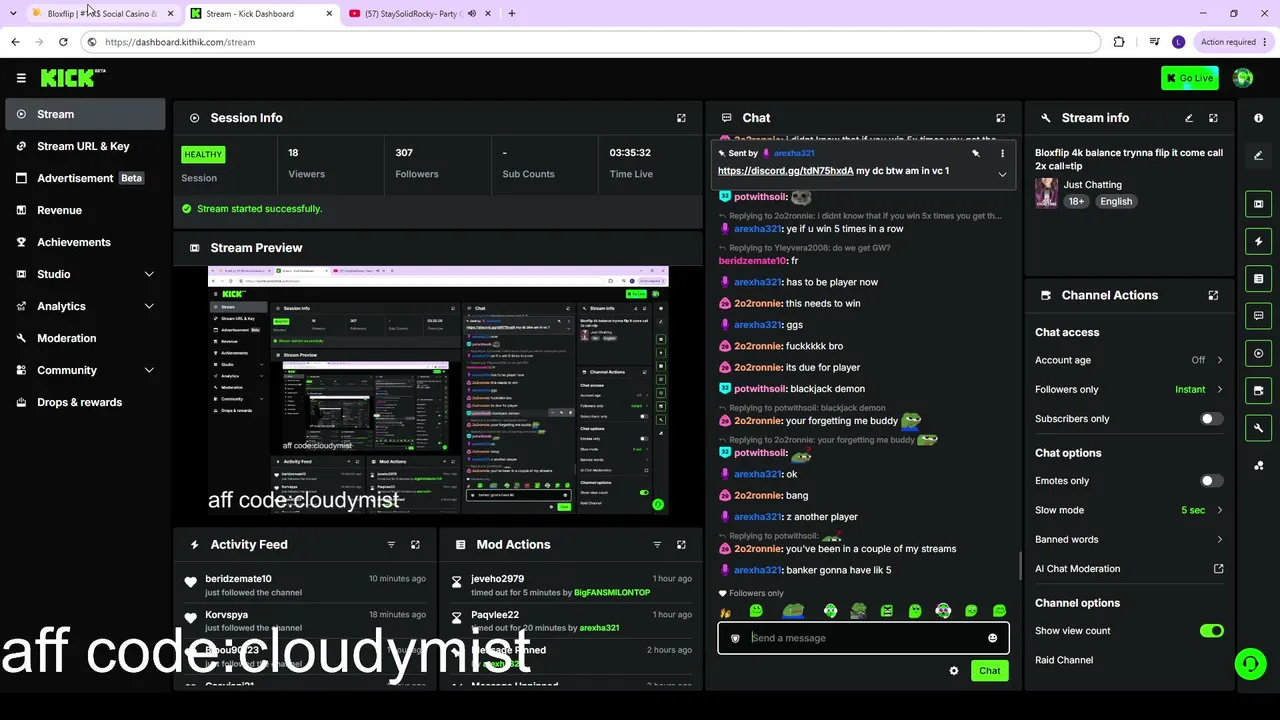Viewport: 1280px width, 720px height.
Task: Reload the browser page
Action: click(x=63, y=42)
